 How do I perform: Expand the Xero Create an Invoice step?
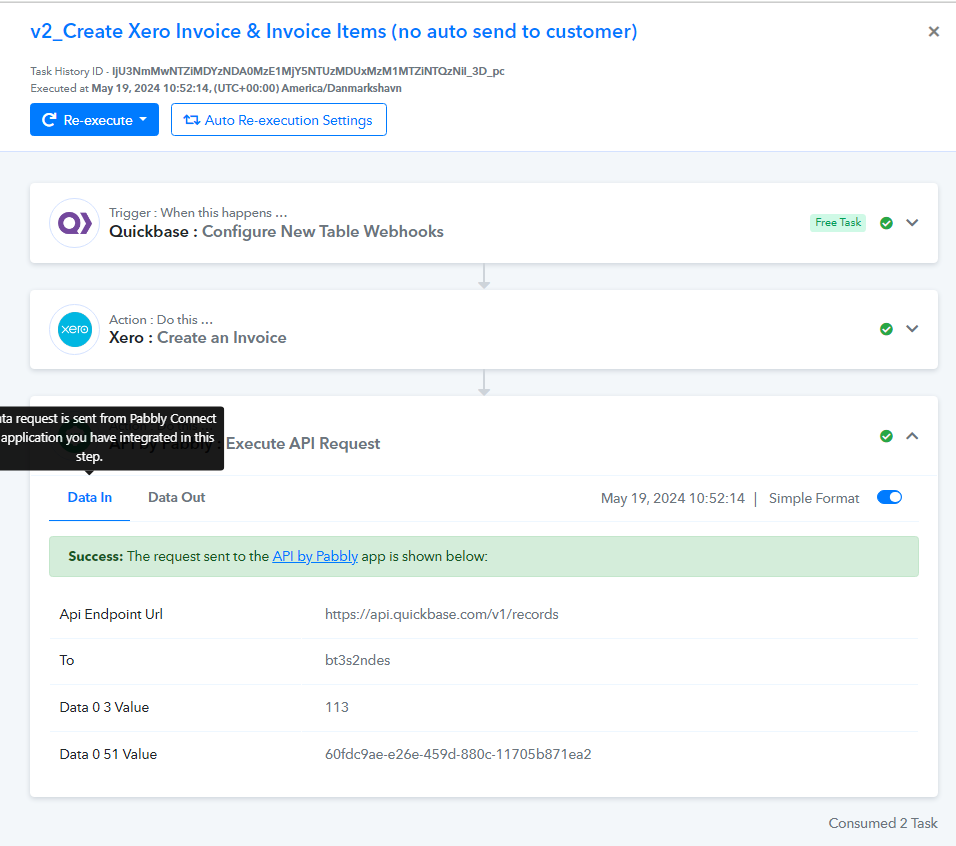[912, 329]
